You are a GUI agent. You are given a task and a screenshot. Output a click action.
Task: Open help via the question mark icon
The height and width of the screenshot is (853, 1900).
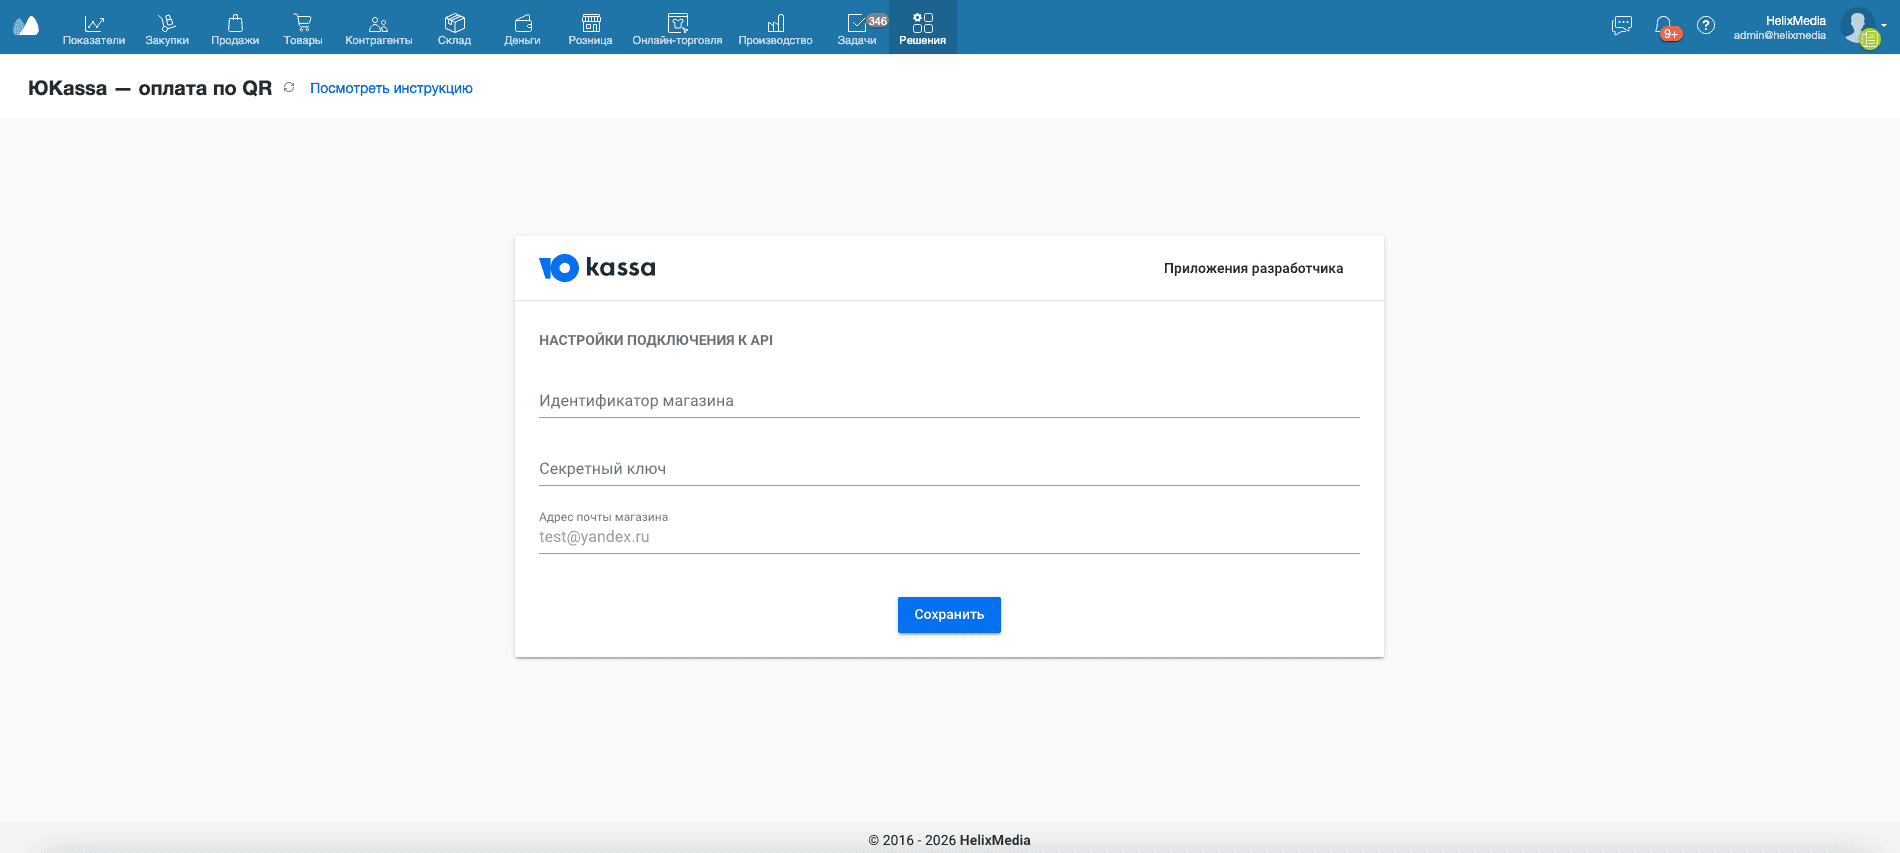[1706, 26]
